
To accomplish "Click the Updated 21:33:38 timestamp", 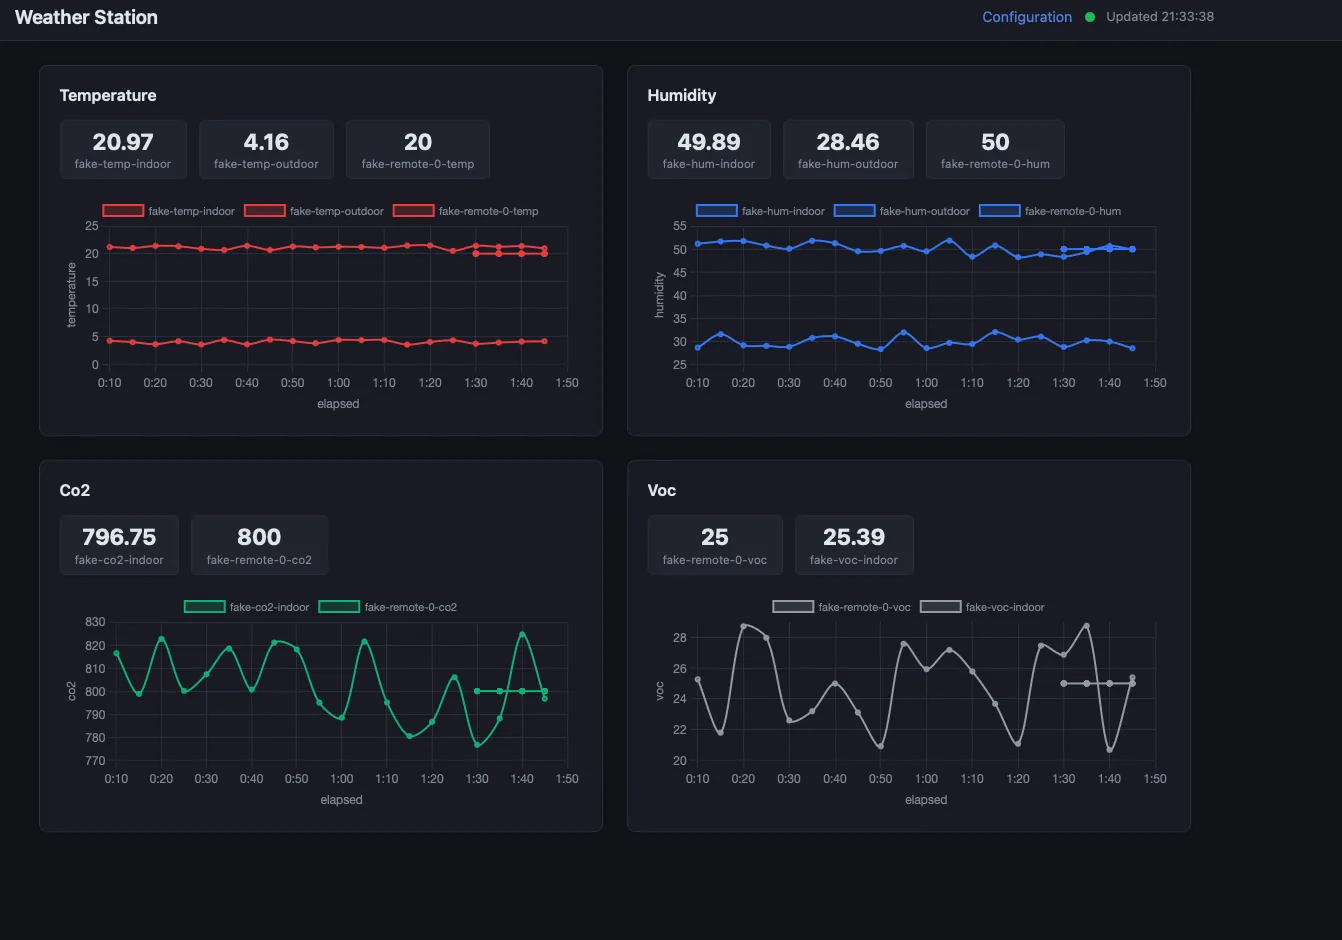I will (x=1160, y=17).
